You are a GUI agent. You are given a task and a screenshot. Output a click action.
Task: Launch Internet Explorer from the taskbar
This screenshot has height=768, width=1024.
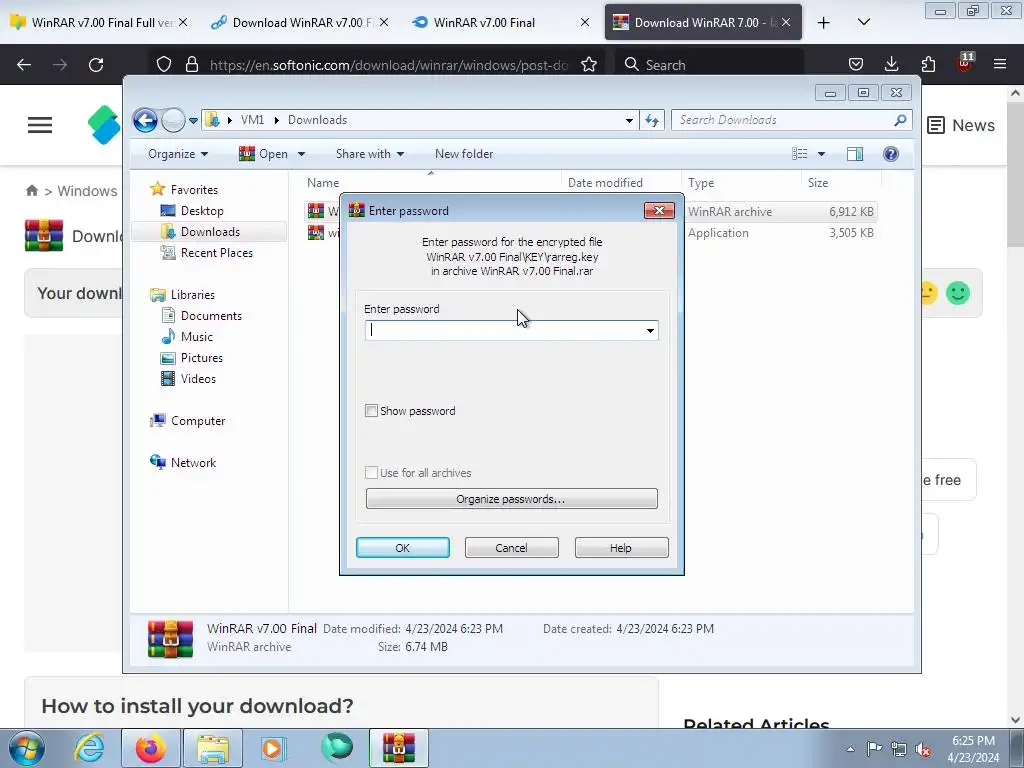[x=89, y=748]
